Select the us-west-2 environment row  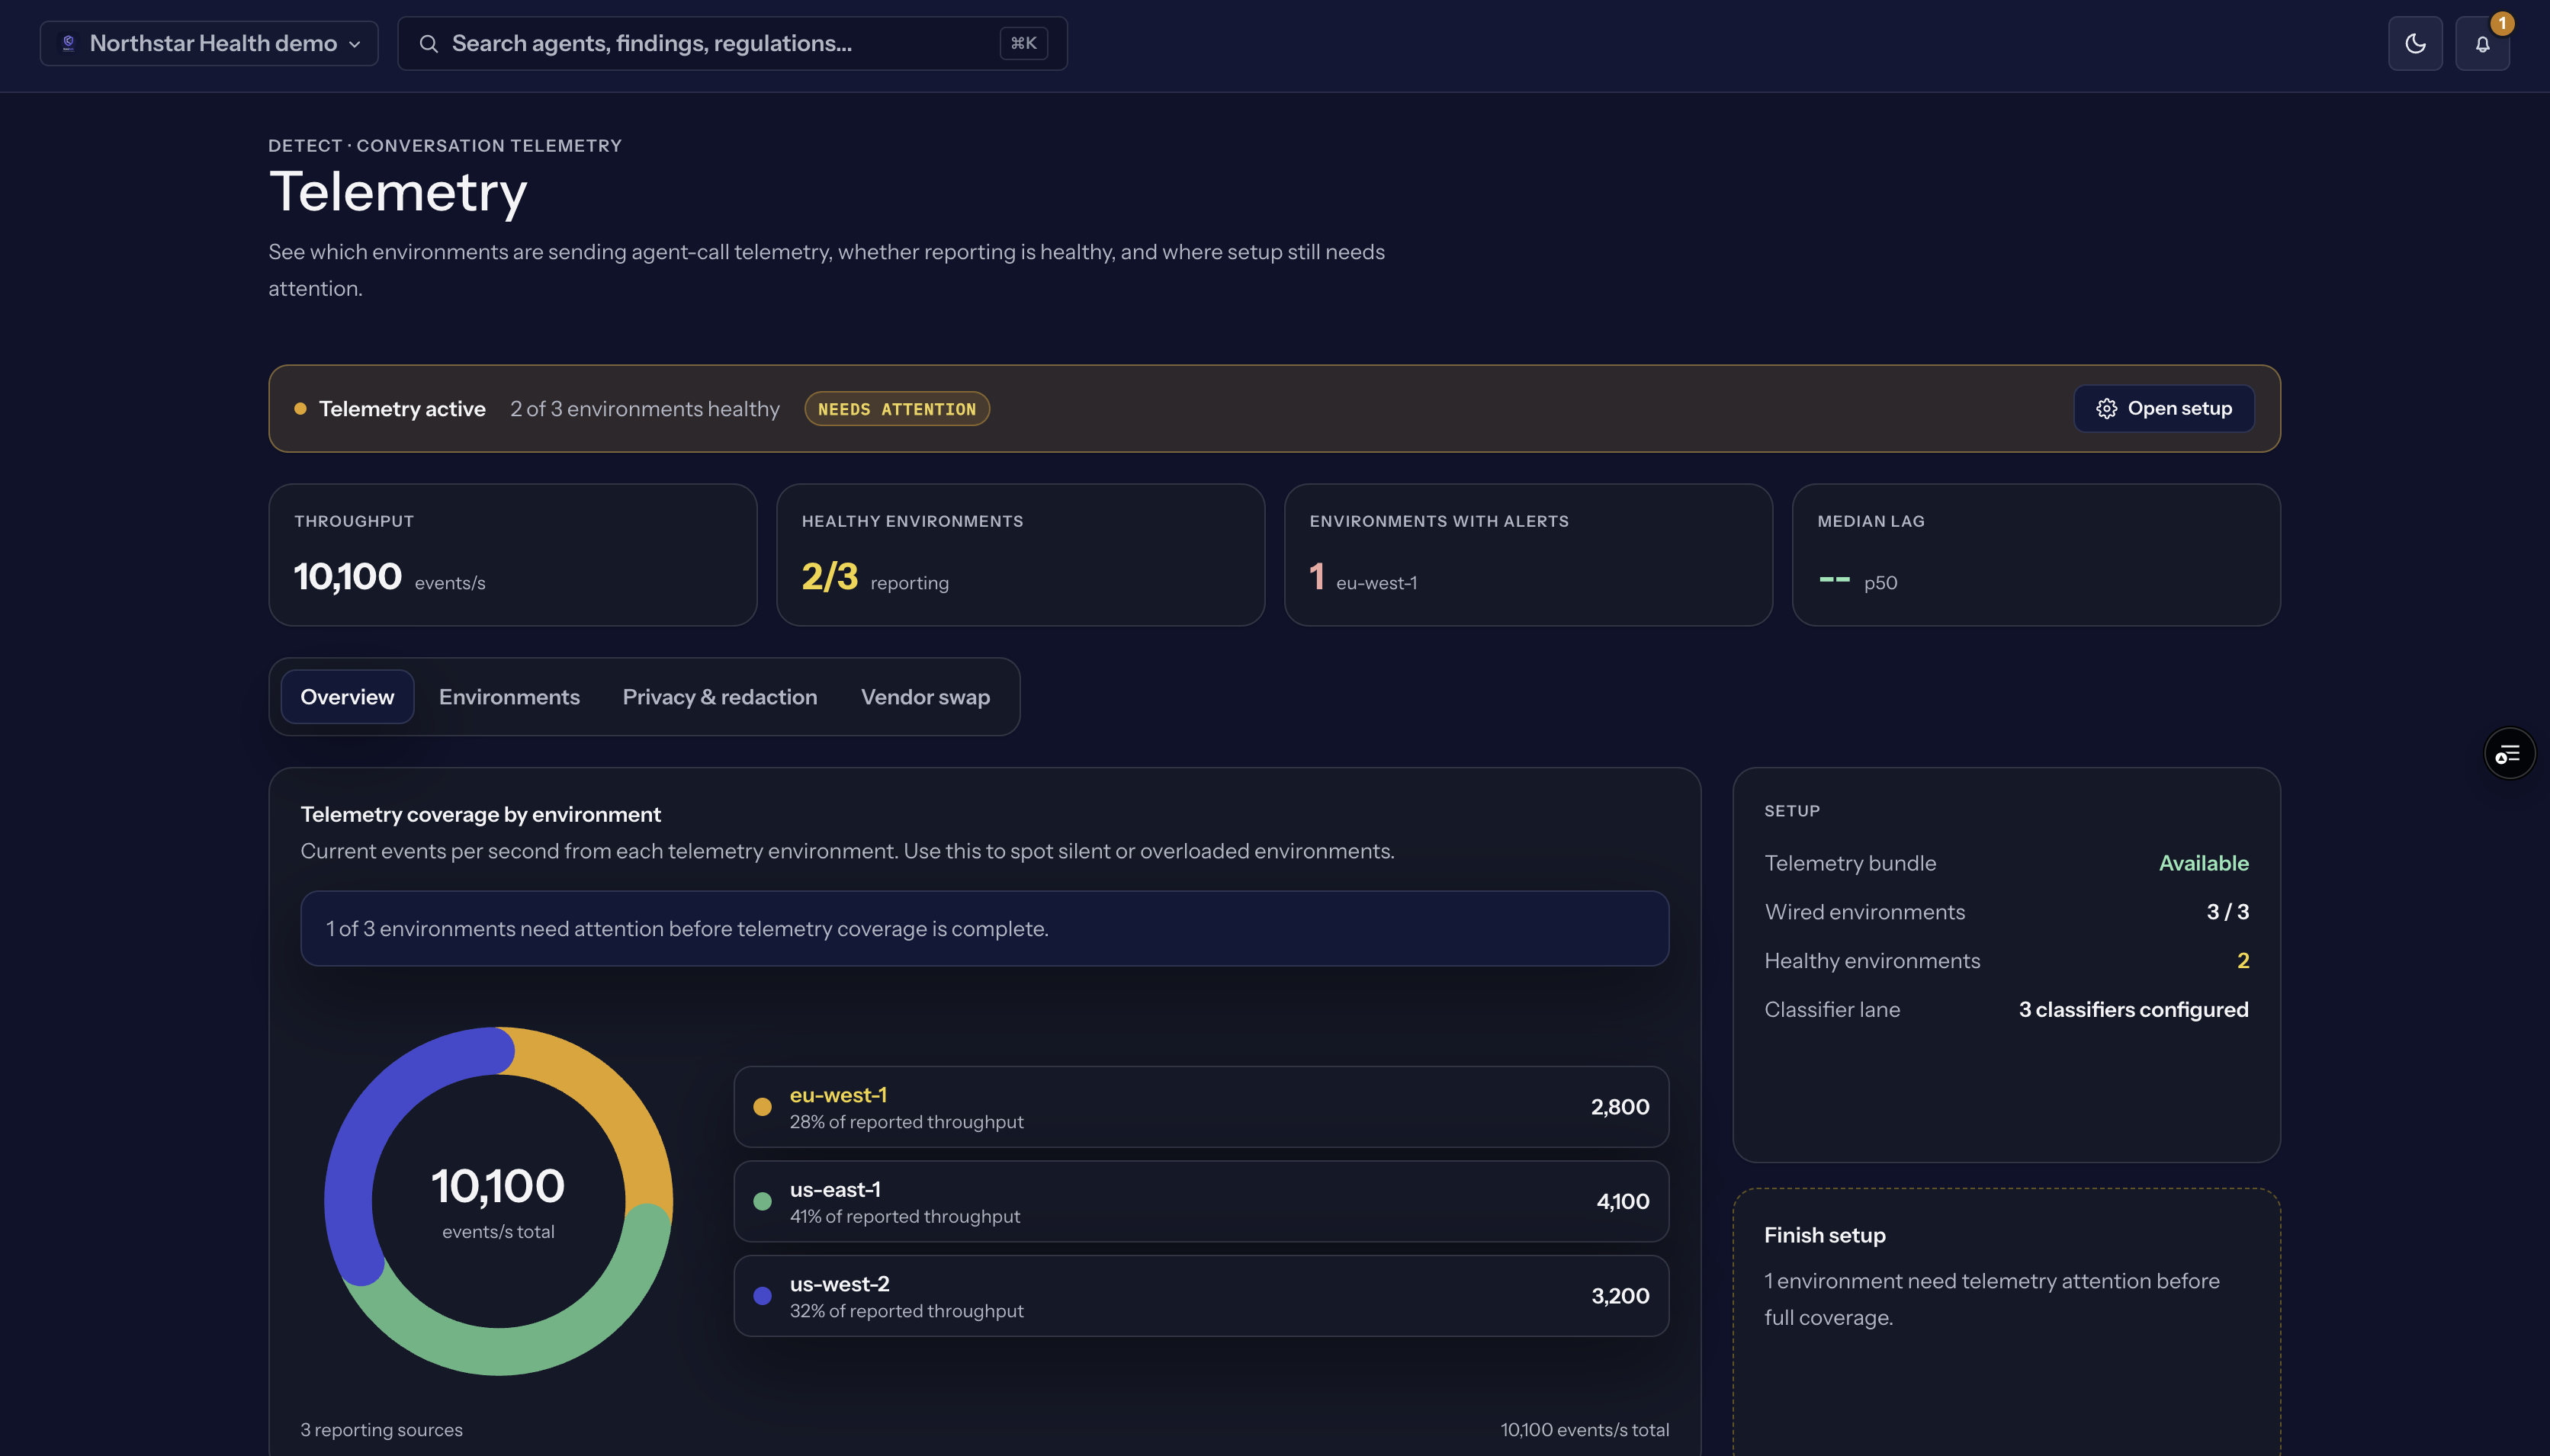(x=1201, y=1295)
